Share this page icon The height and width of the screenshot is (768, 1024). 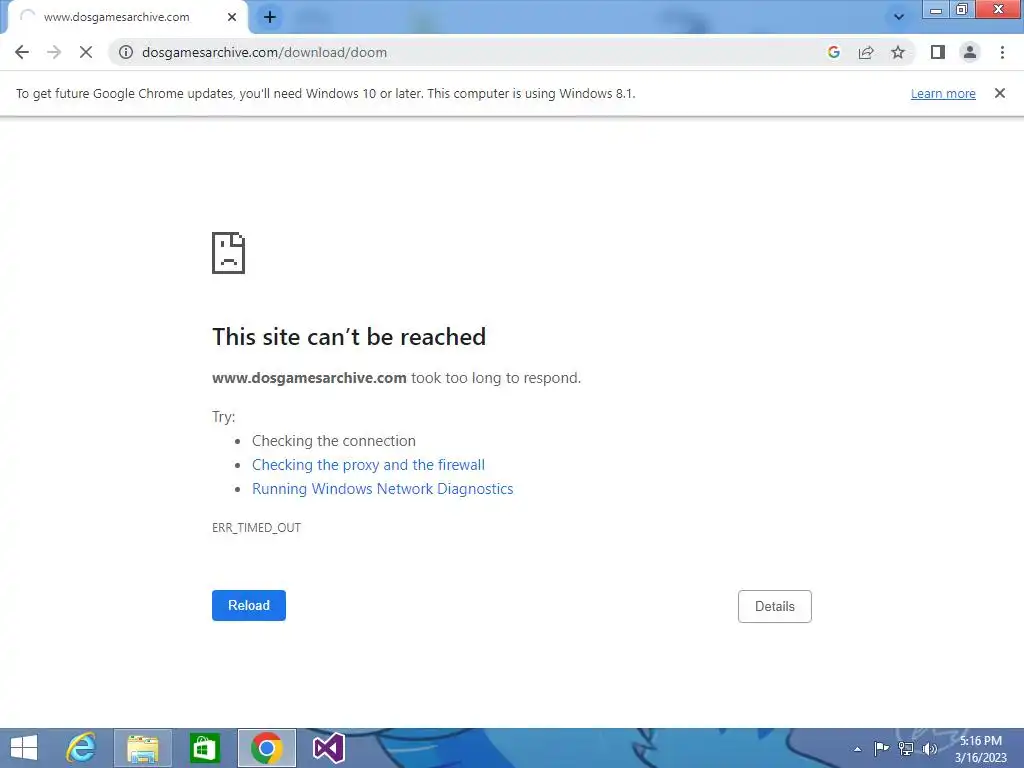click(x=866, y=52)
